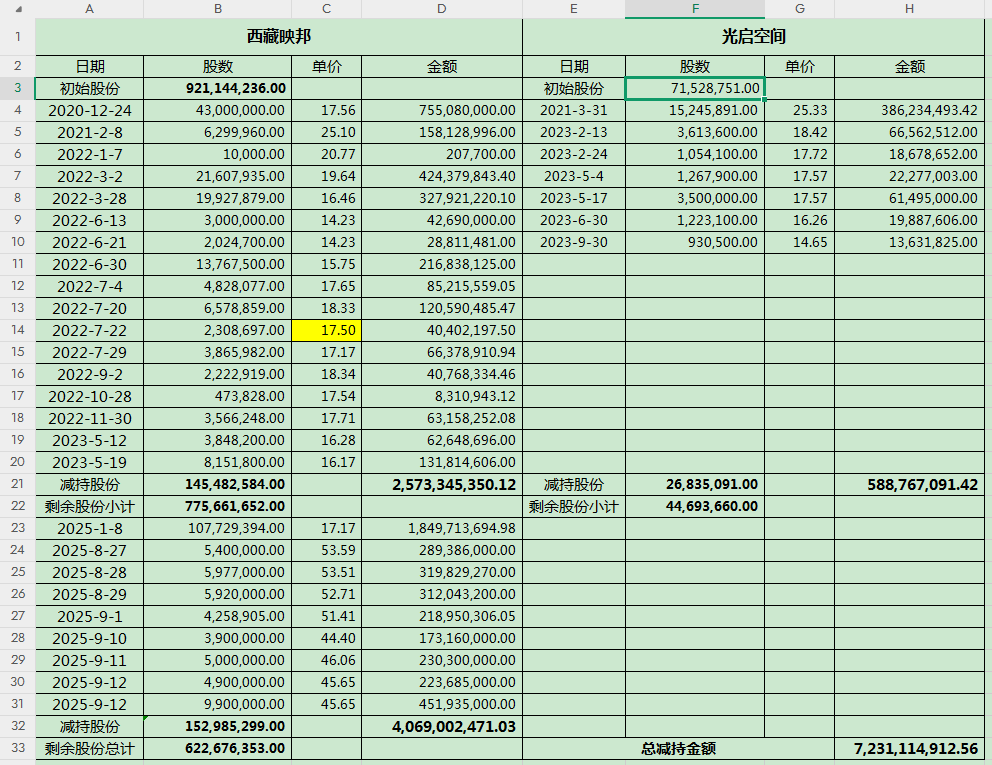
Task: Click date cell 2025-8-28
Action: point(89,573)
